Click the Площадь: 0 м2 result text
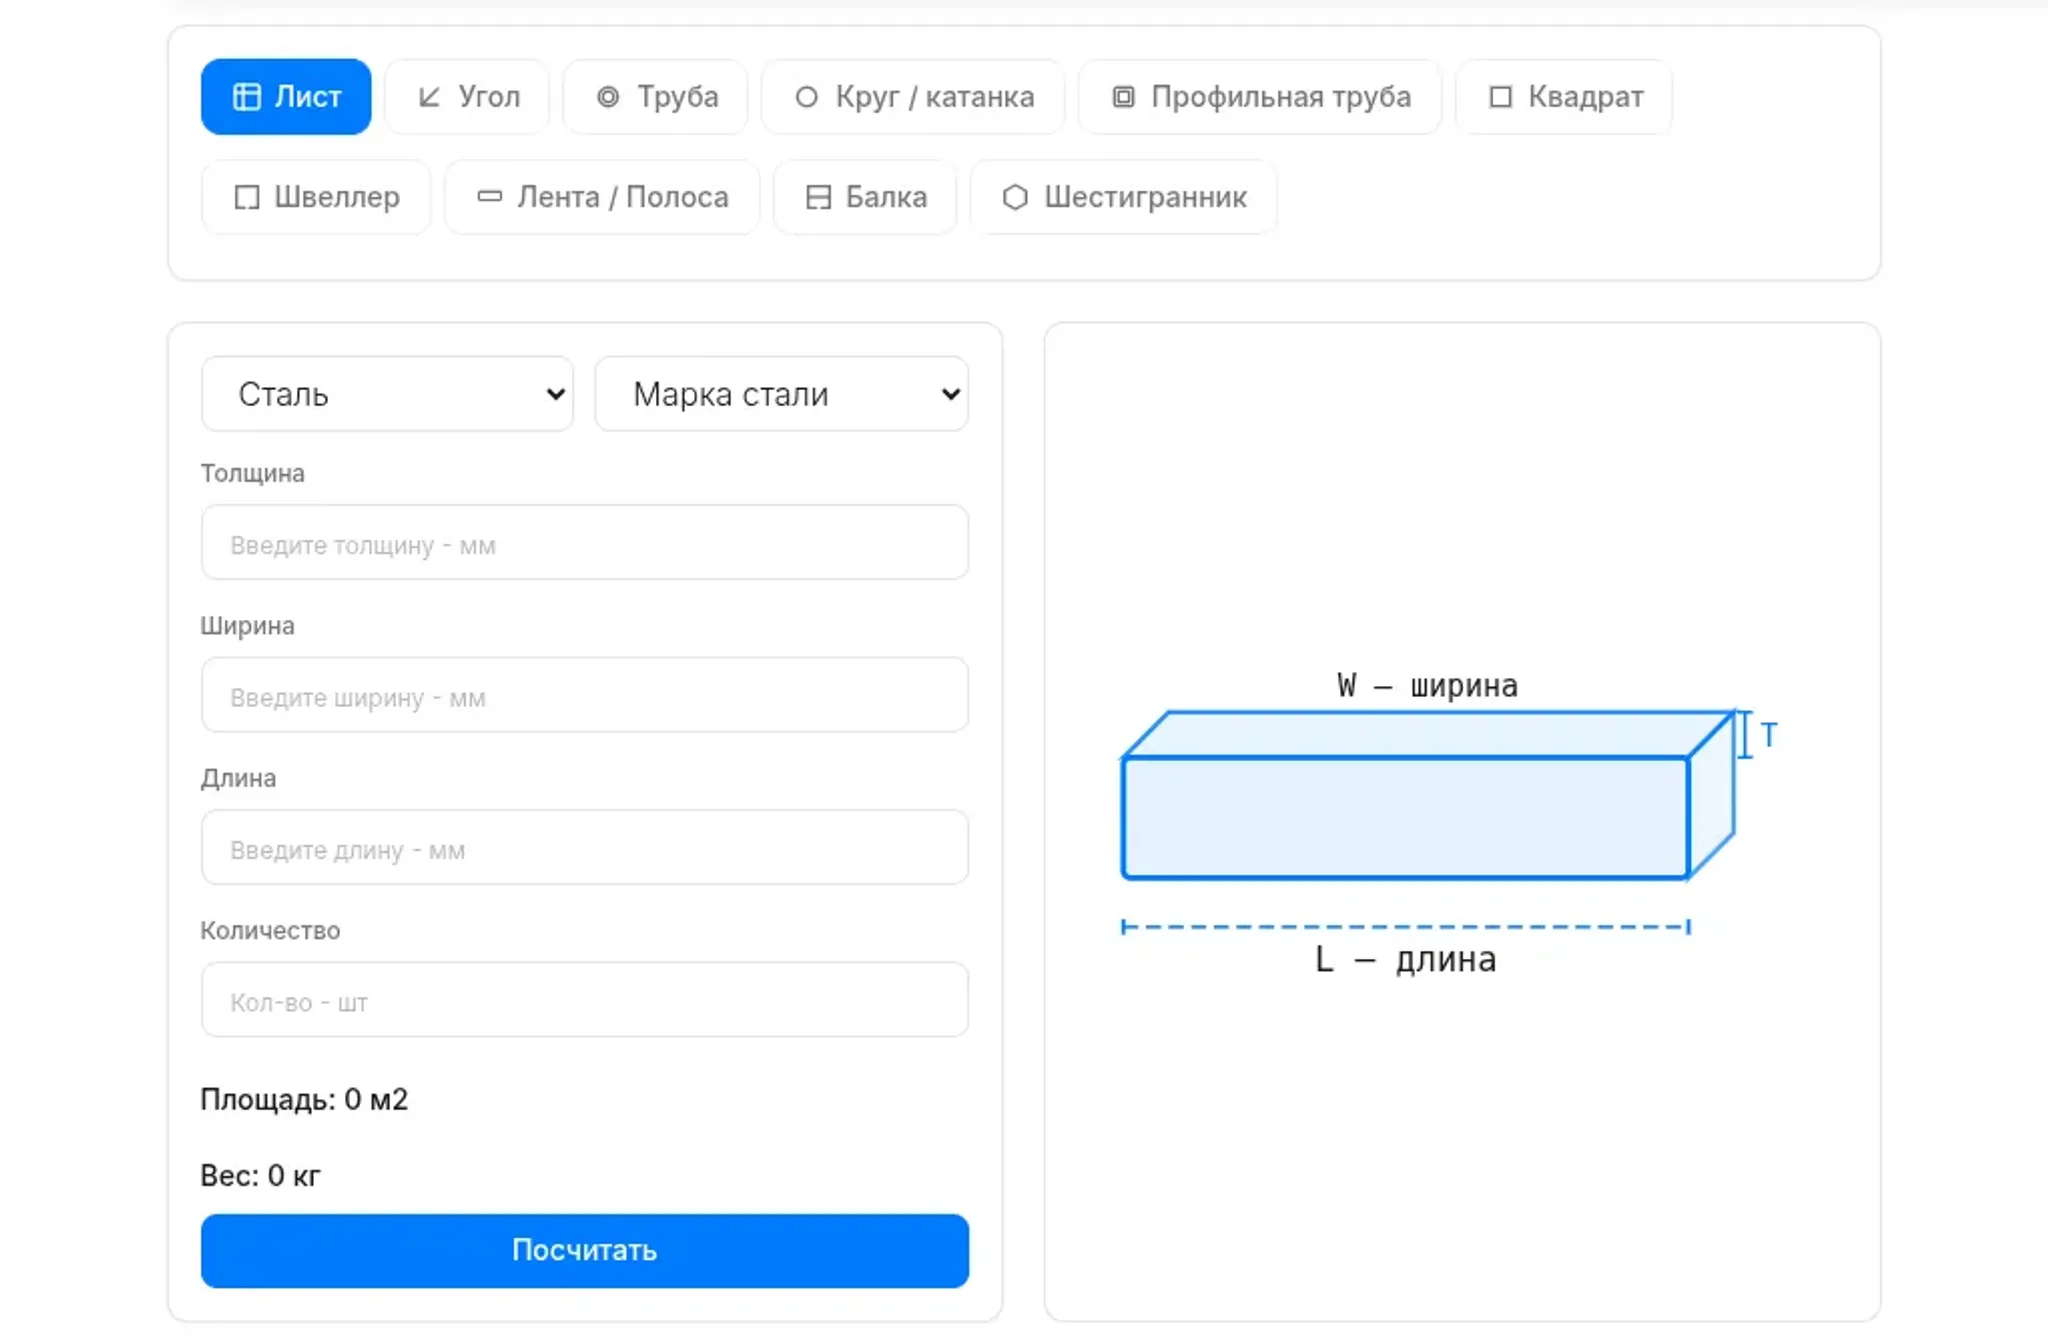This screenshot has width=2048, height=1338. [x=304, y=1100]
